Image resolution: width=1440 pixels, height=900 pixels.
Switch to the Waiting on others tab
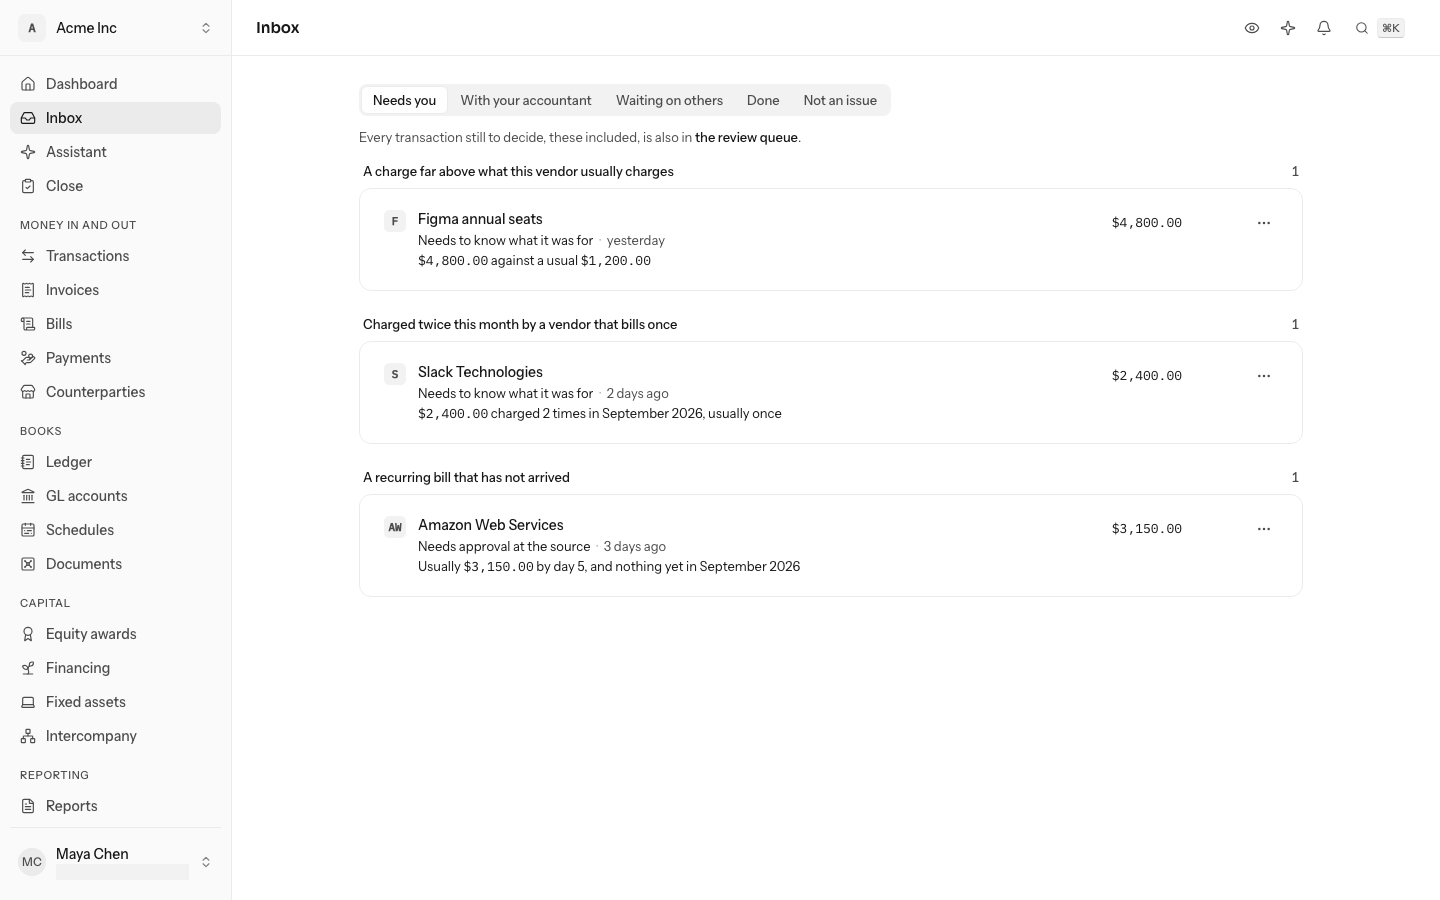point(669,100)
